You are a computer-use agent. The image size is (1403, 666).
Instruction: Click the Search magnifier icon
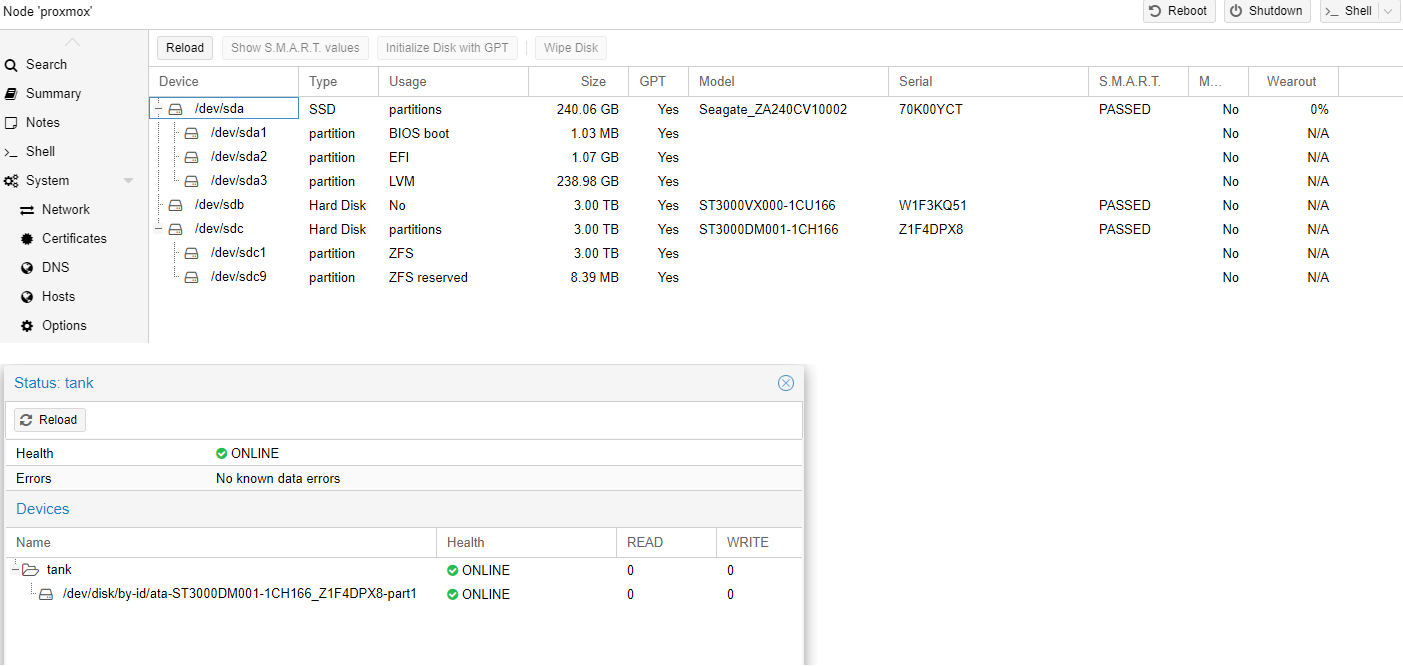click(x=11, y=65)
